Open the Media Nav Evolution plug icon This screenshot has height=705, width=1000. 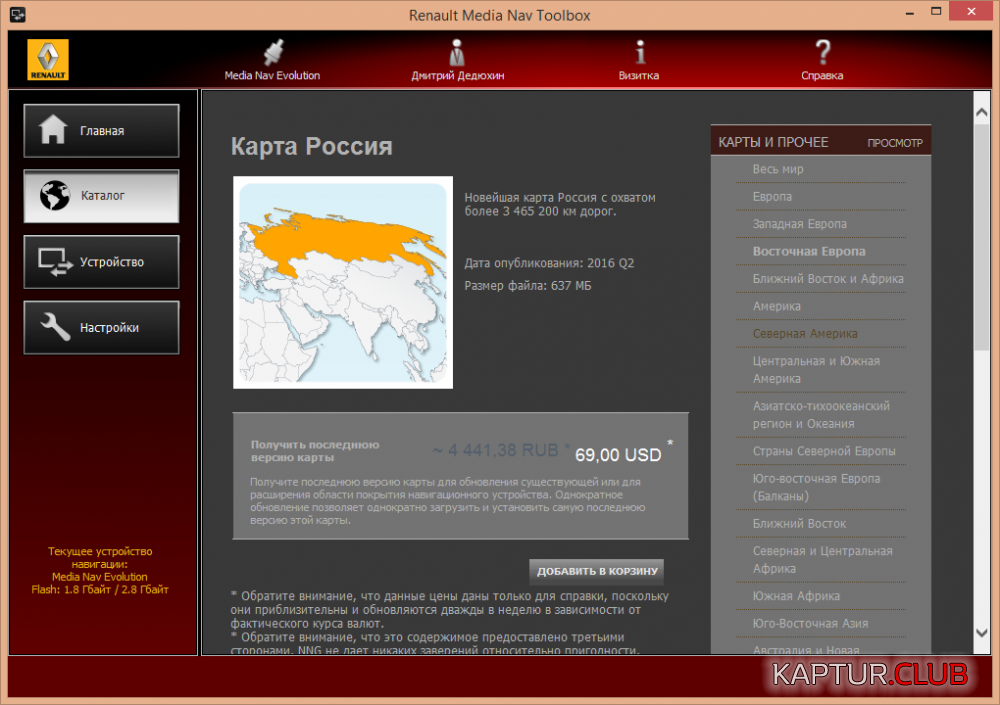click(273, 52)
